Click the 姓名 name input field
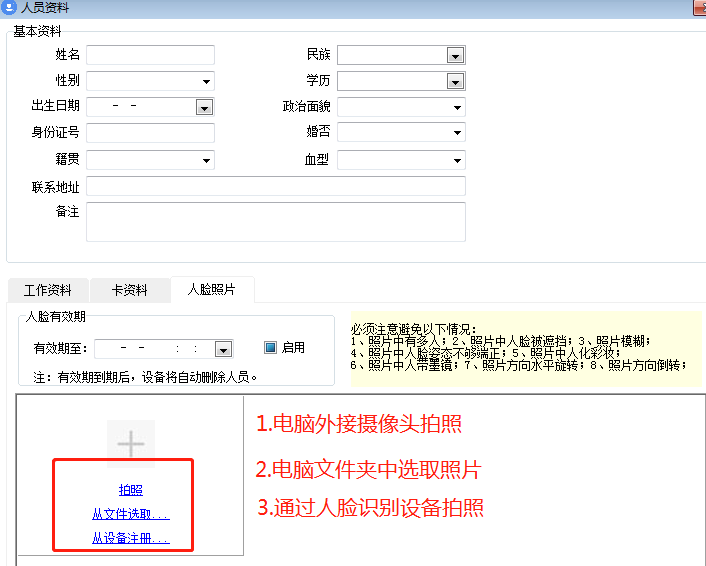Viewport: 706px width, 566px height. click(x=150, y=55)
